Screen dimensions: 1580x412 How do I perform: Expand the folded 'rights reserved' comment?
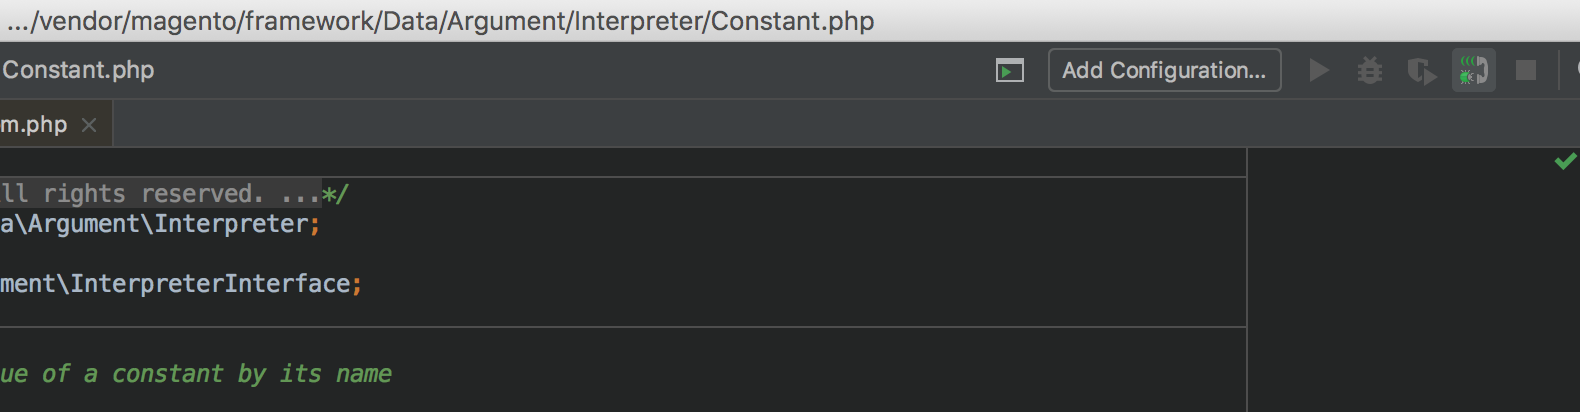(x=160, y=193)
